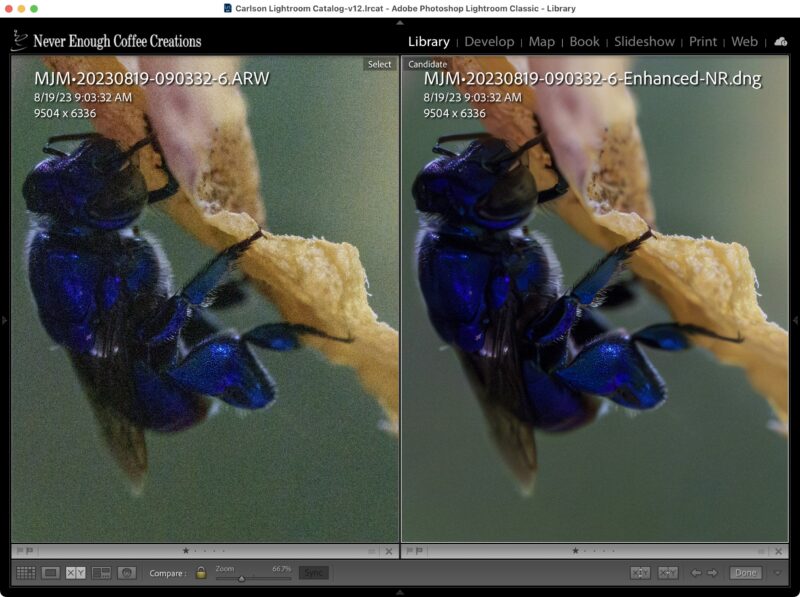This screenshot has height=597, width=800.
Task: Flag the Select photo as picked
Action: tap(20, 551)
